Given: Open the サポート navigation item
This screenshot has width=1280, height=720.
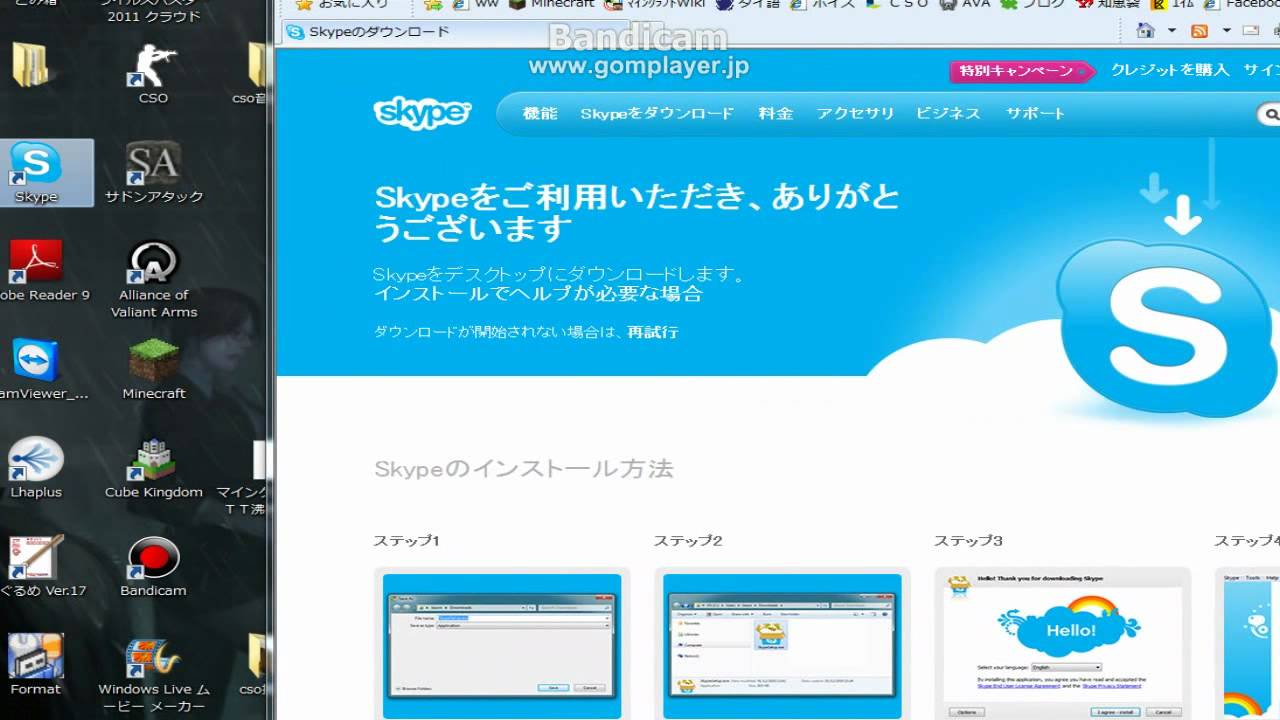Looking at the screenshot, I should (x=1036, y=113).
